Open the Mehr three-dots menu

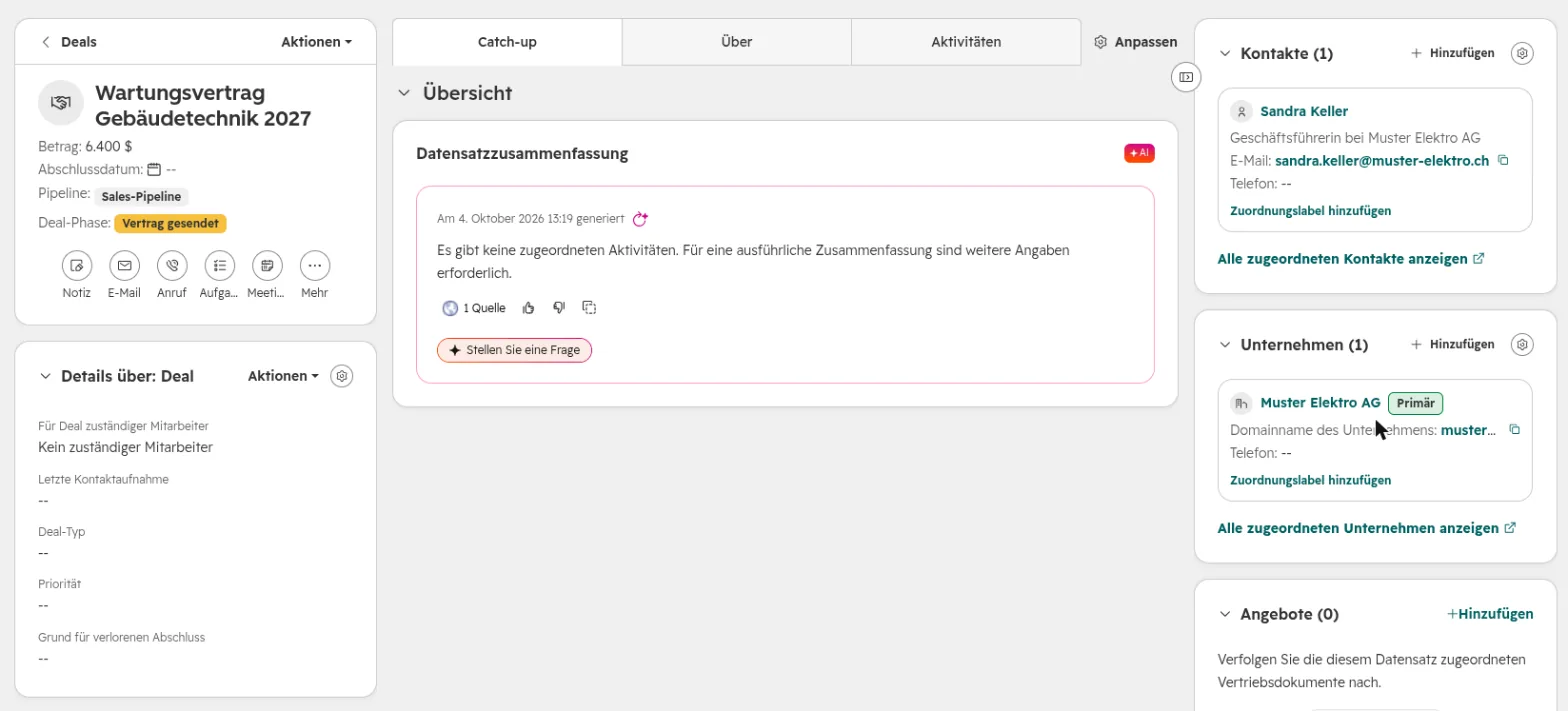(315, 266)
